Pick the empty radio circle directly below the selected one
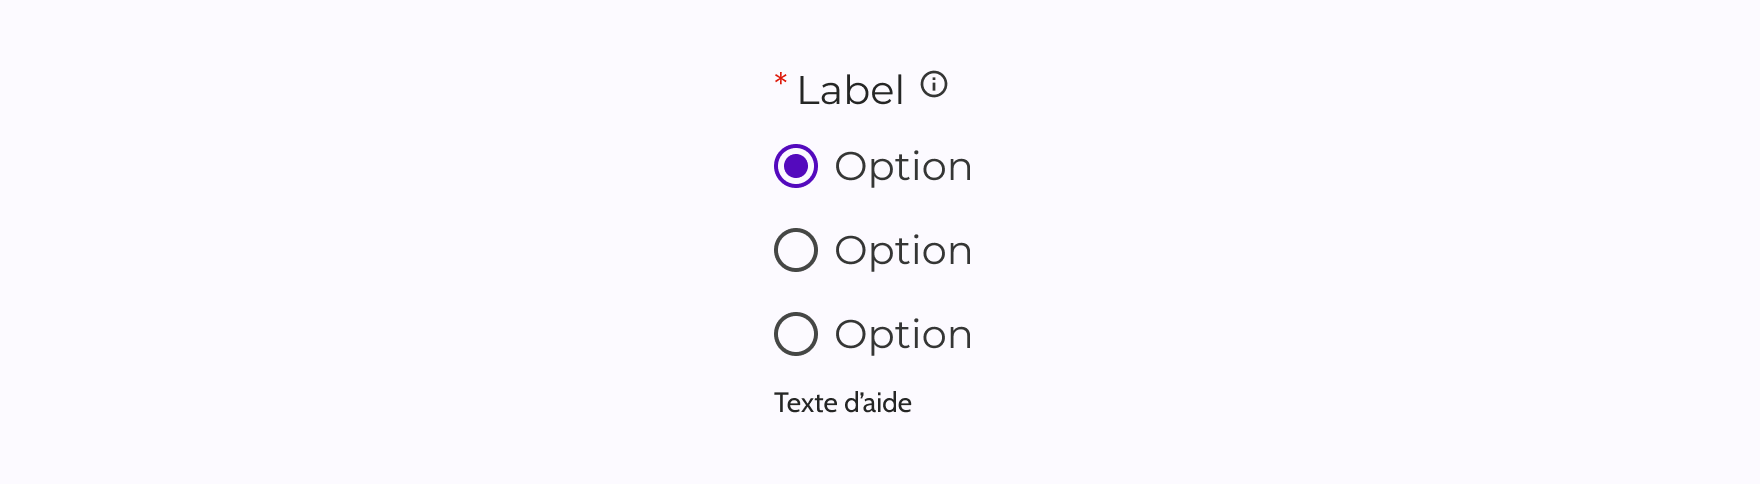The height and width of the screenshot is (484, 1760). coord(796,250)
